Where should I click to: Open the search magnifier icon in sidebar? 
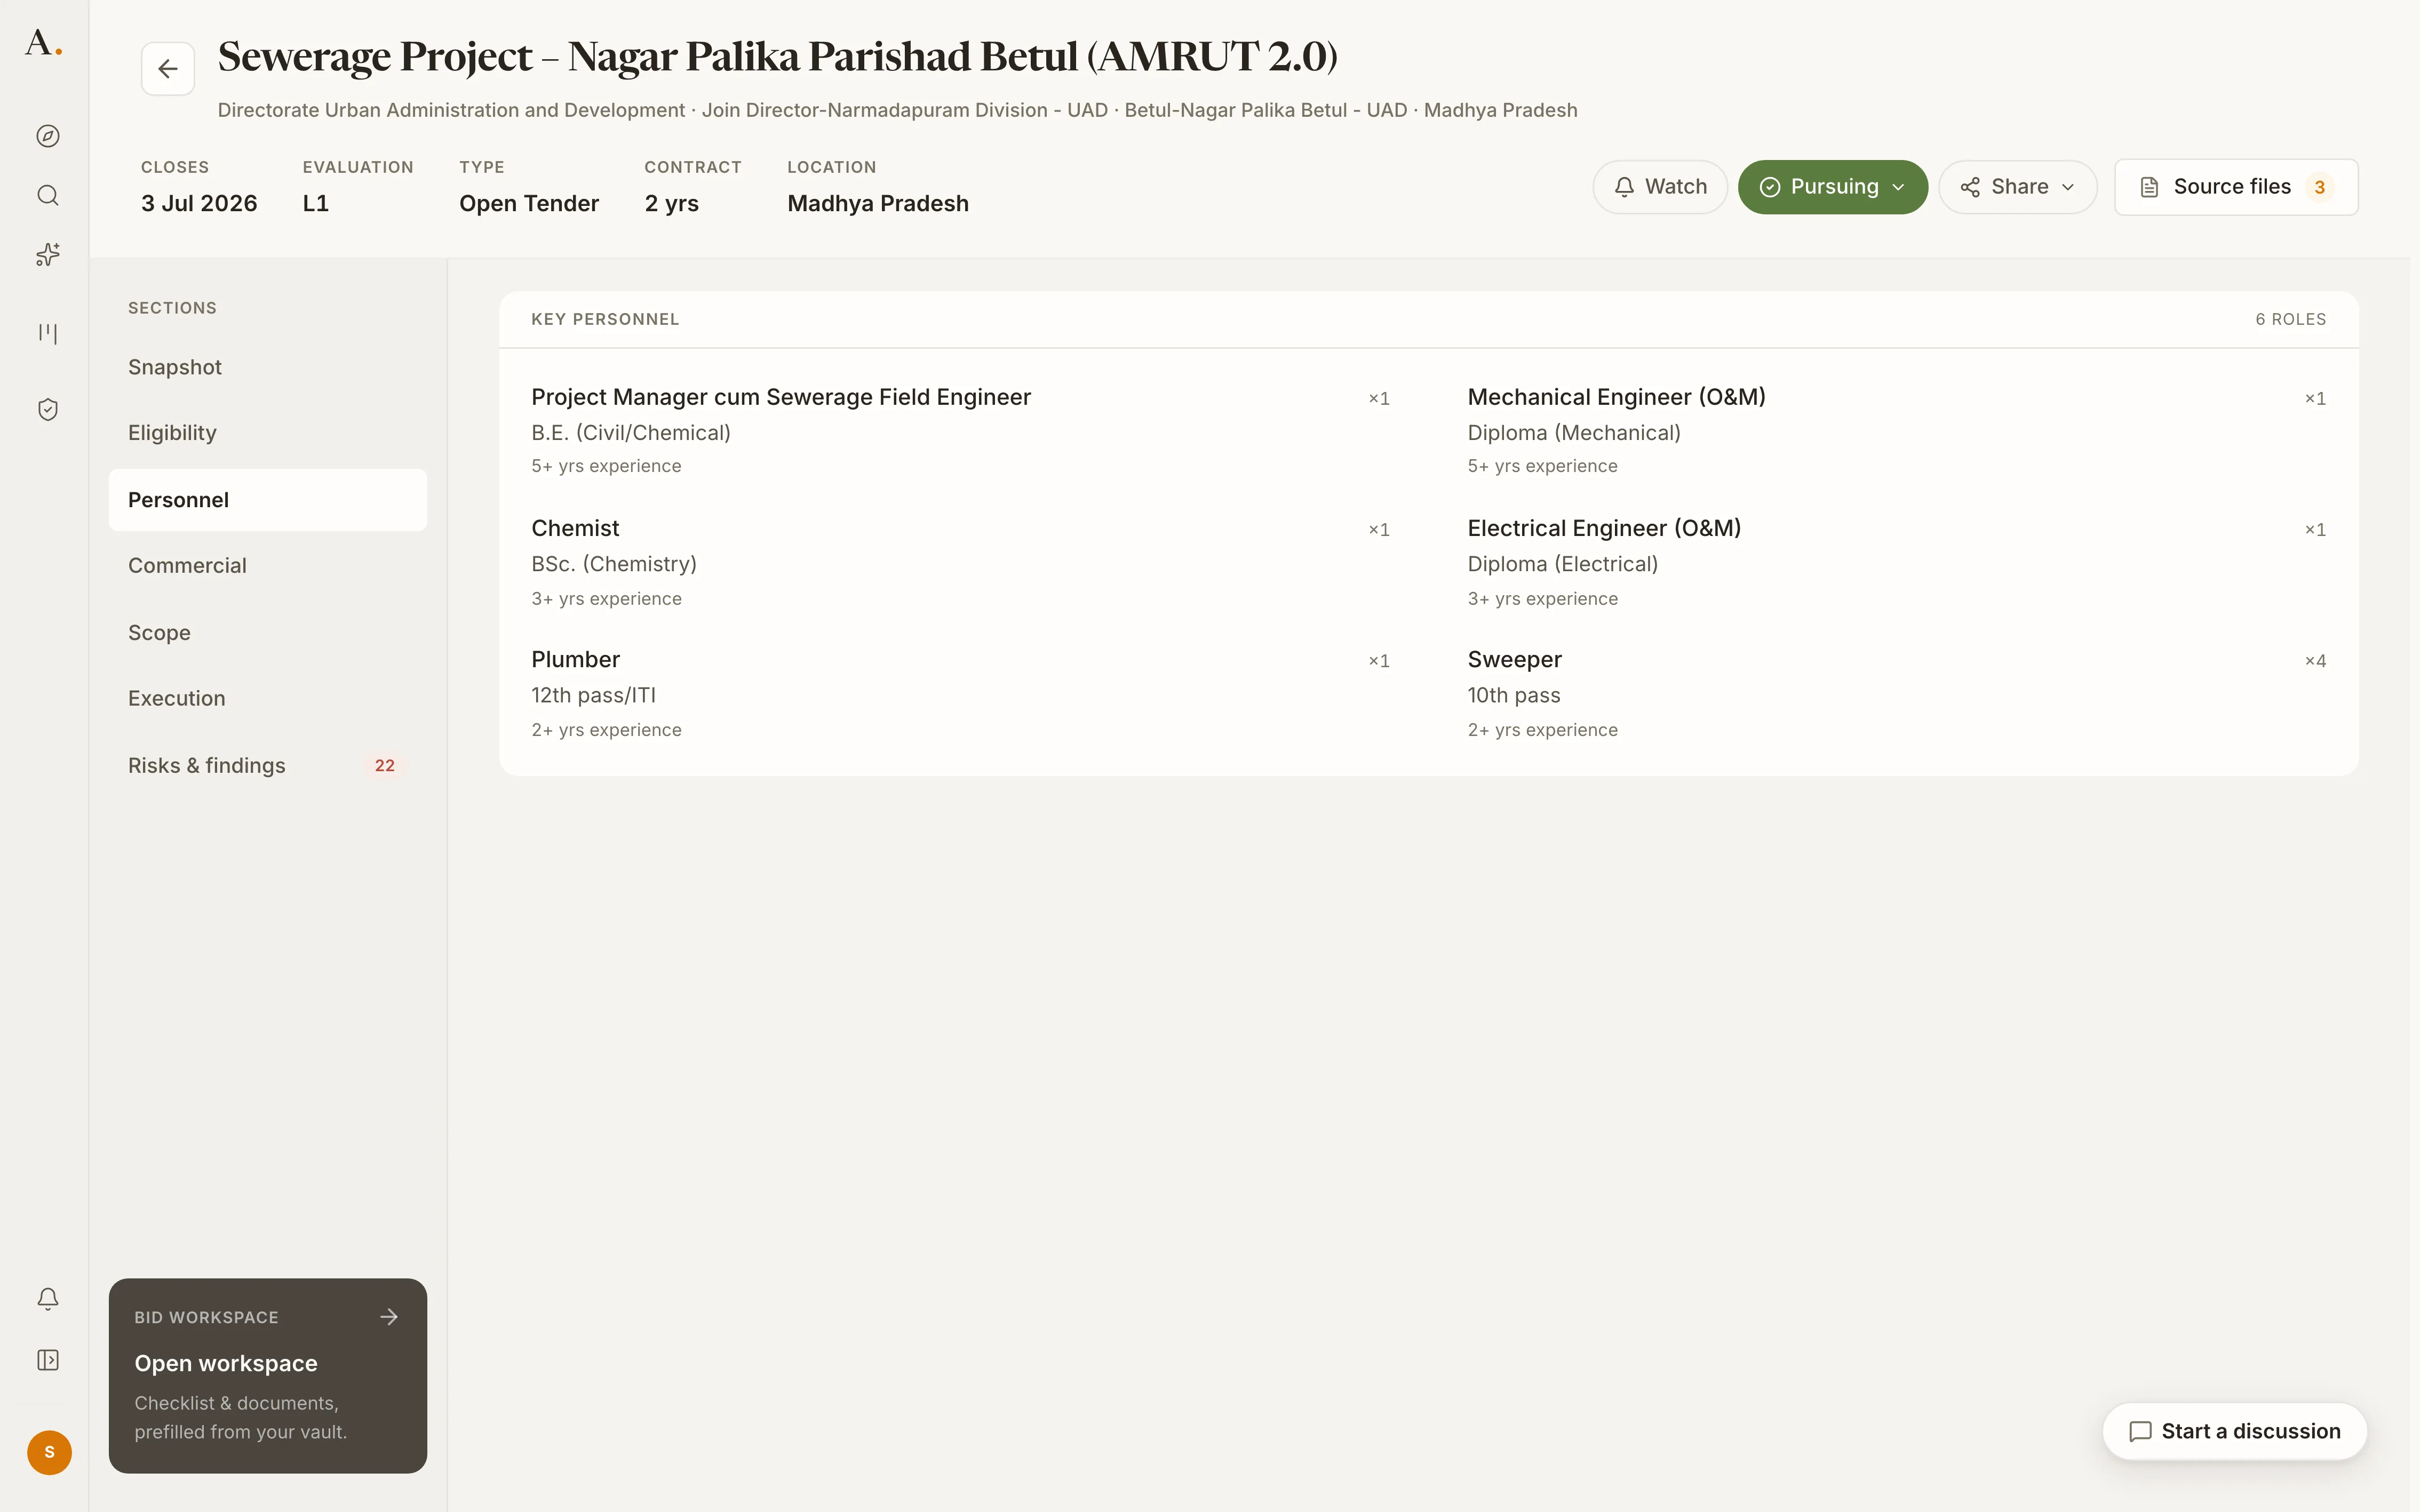pyautogui.click(x=48, y=195)
